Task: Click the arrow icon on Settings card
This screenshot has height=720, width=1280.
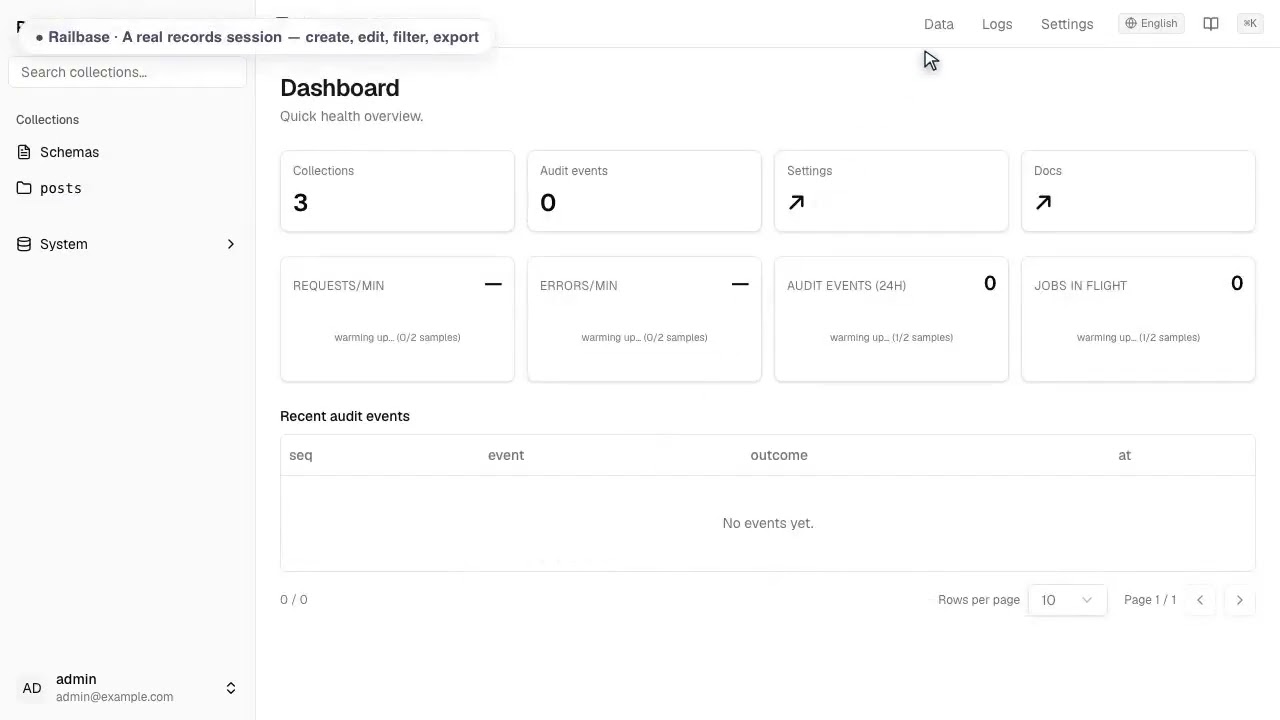Action: [x=796, y=203]
